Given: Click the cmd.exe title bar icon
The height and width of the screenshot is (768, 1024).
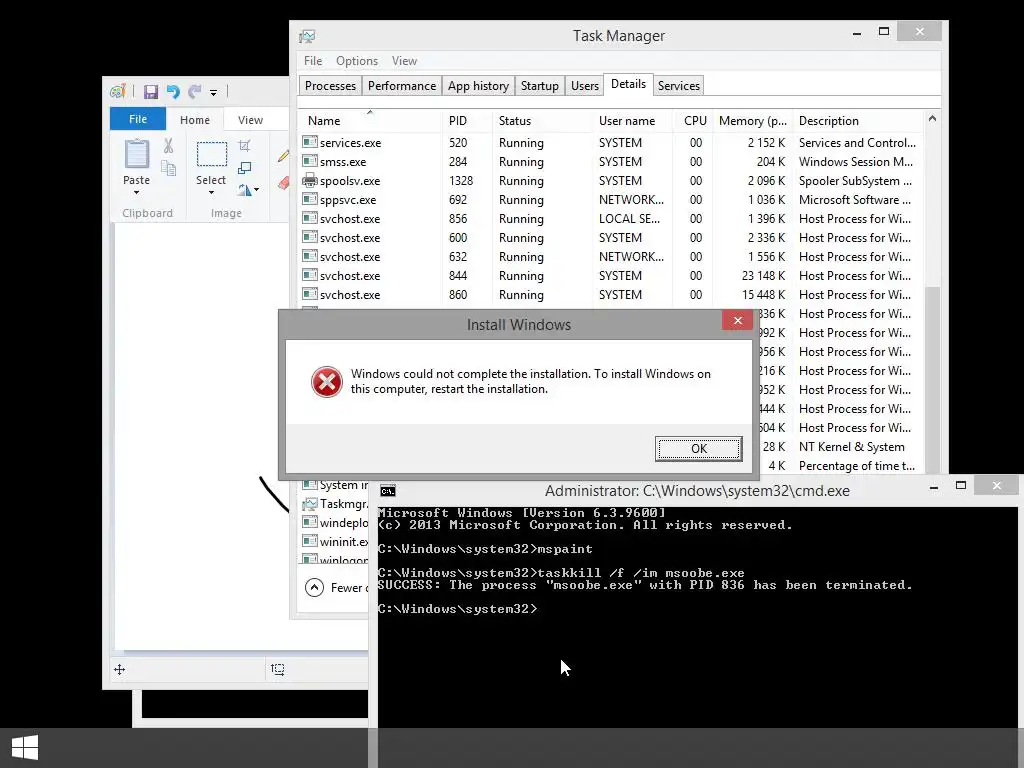Looking at the screenshot, I should point(388,490).
